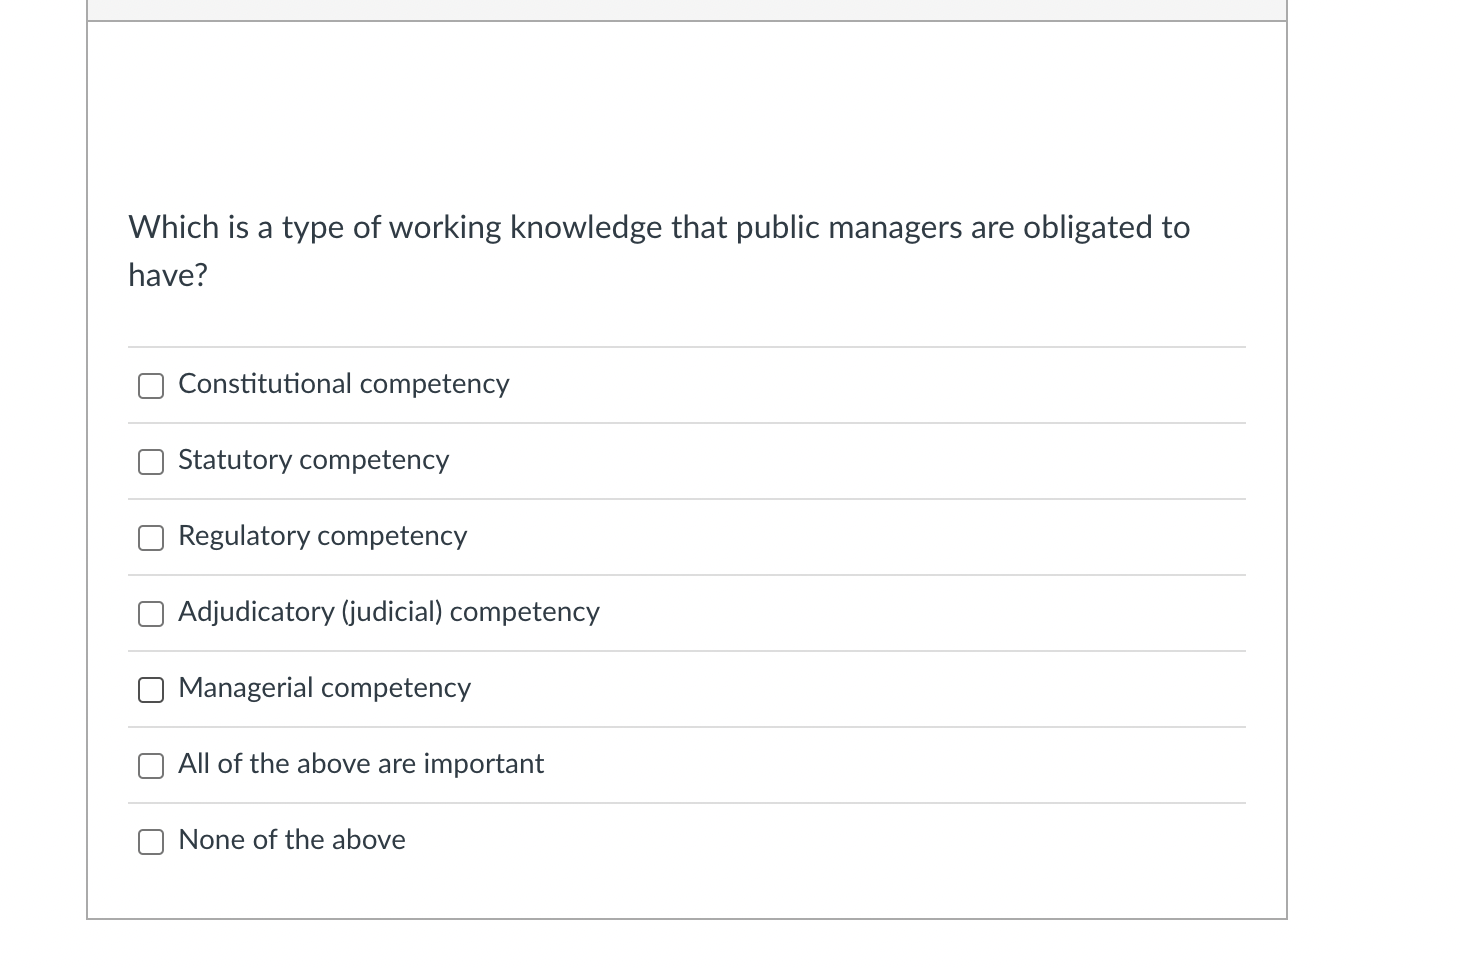Image resolution: width=1460 pixels, height=968 pixels.
Task: Click the answer row containing Managerial competency
Action: [687, 688]
